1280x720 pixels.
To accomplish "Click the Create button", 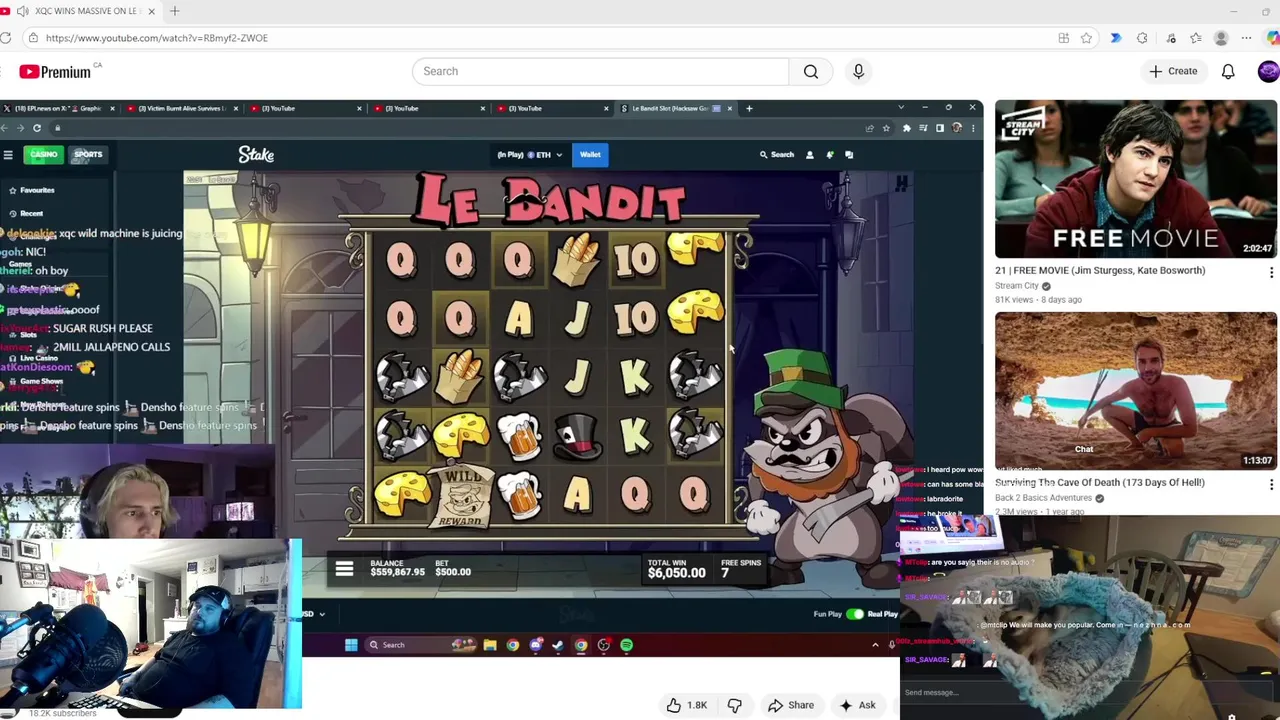I will (x=1173, y=71).
